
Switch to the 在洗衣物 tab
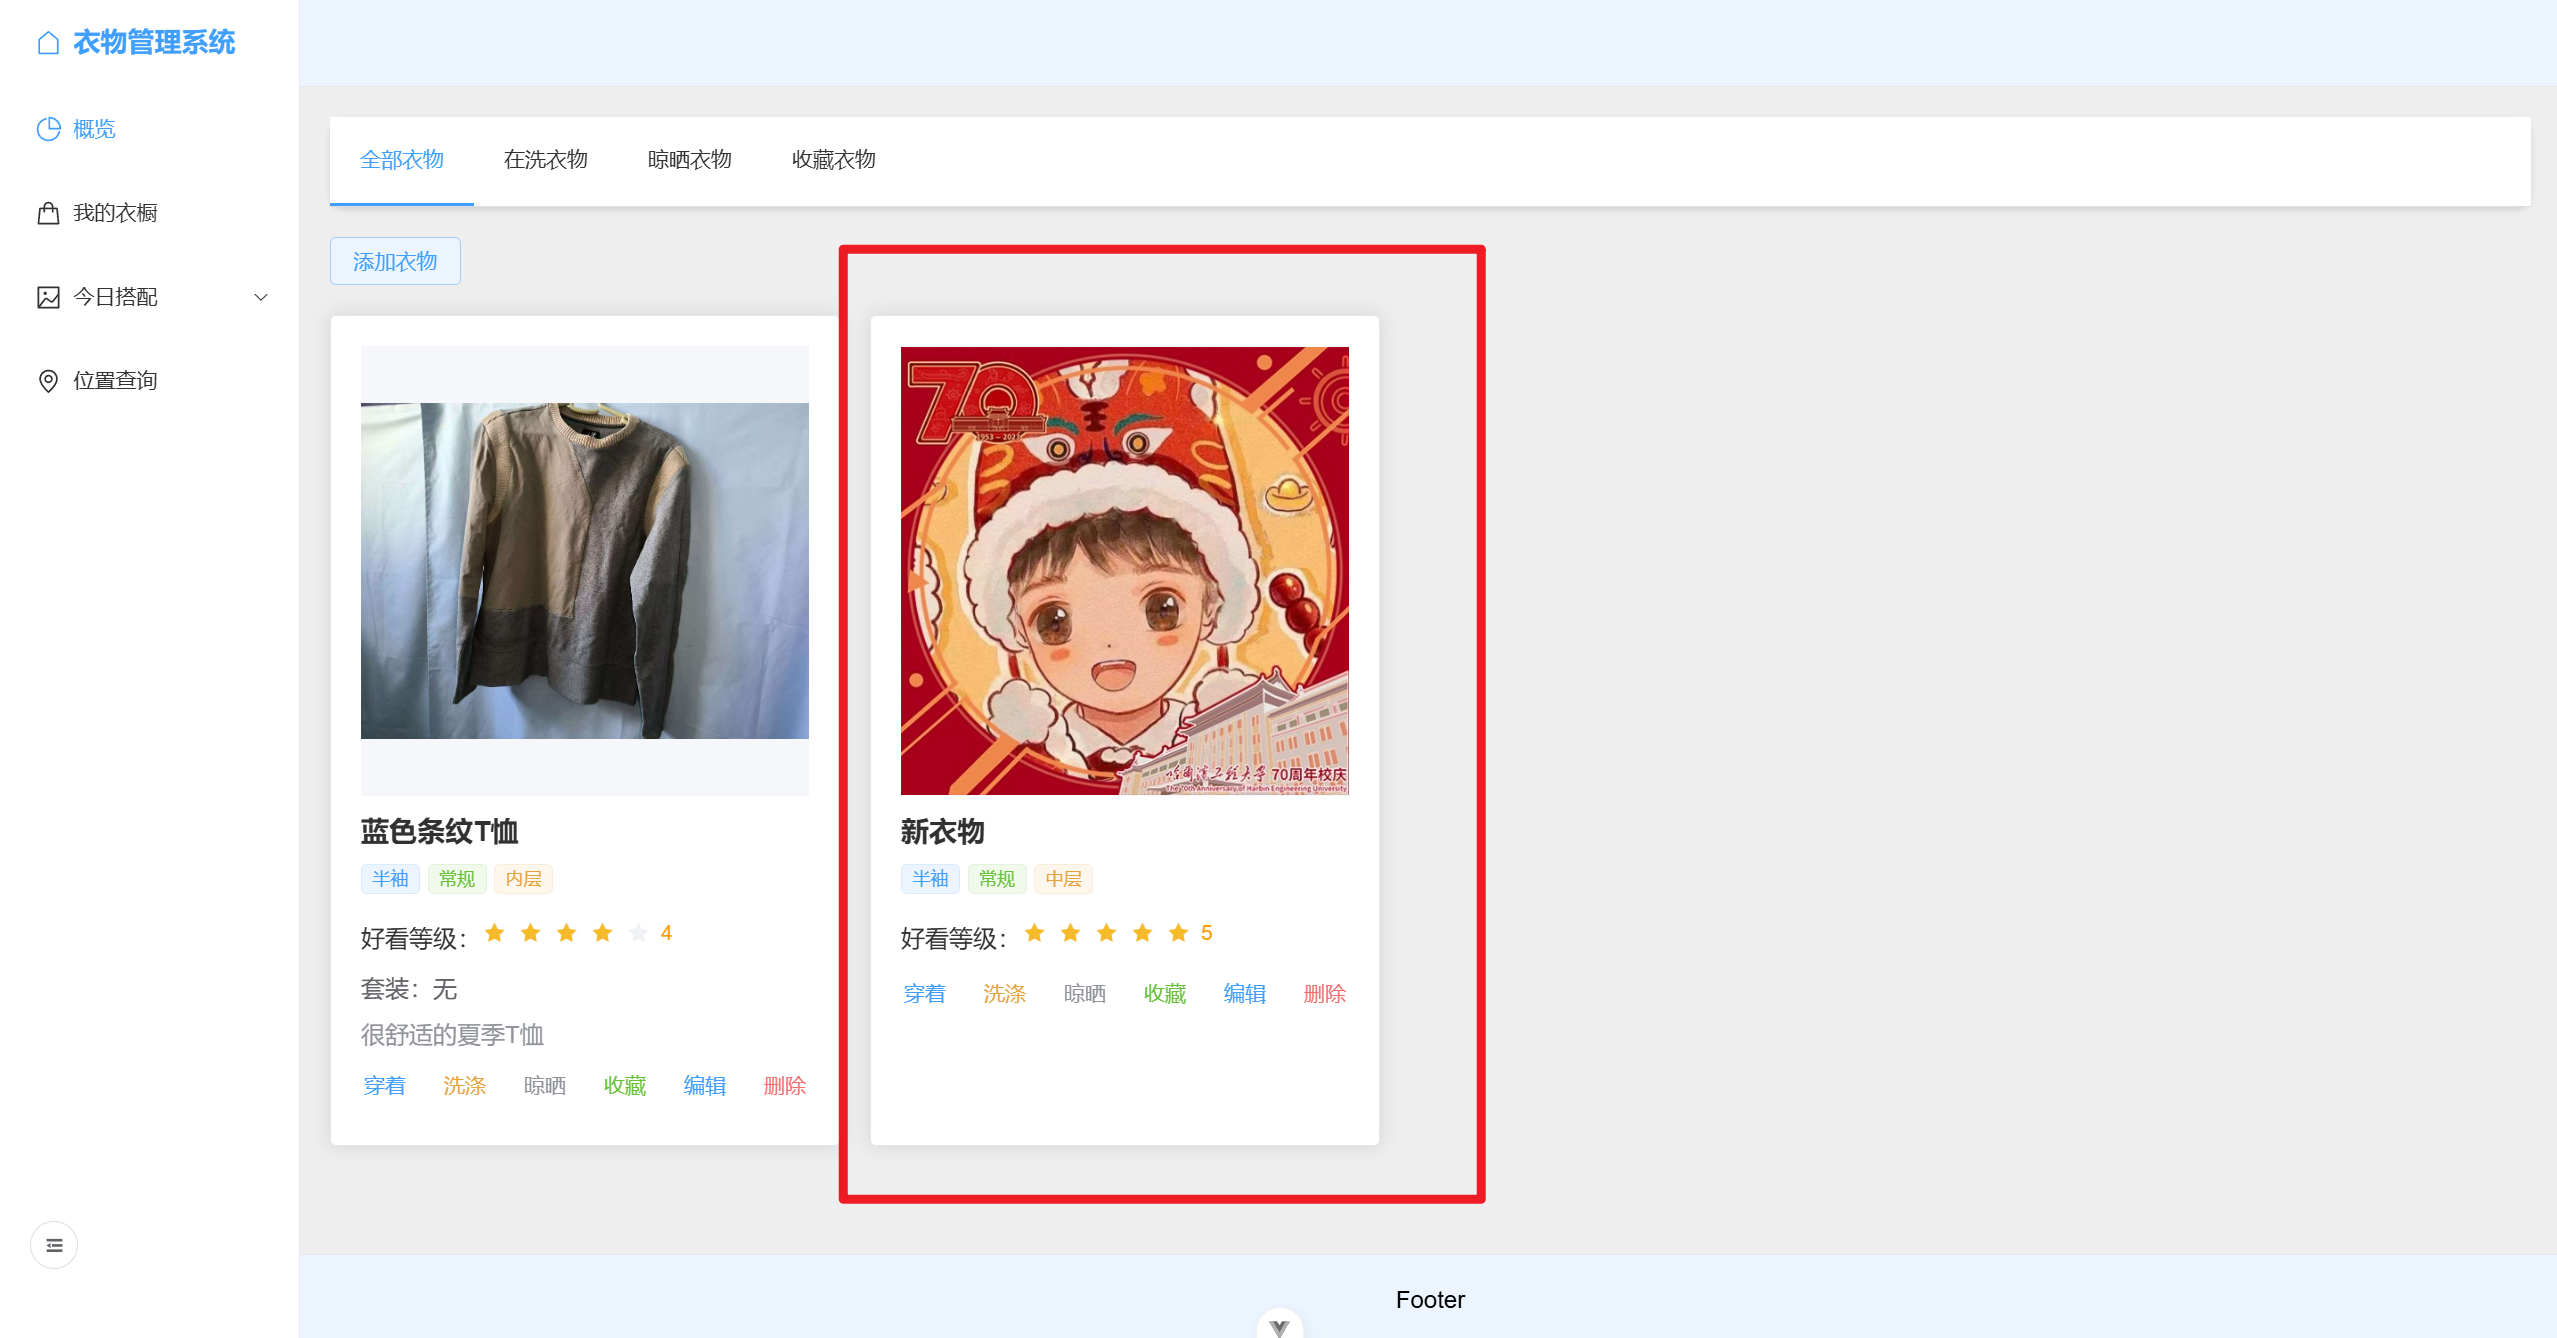[546, 160]
